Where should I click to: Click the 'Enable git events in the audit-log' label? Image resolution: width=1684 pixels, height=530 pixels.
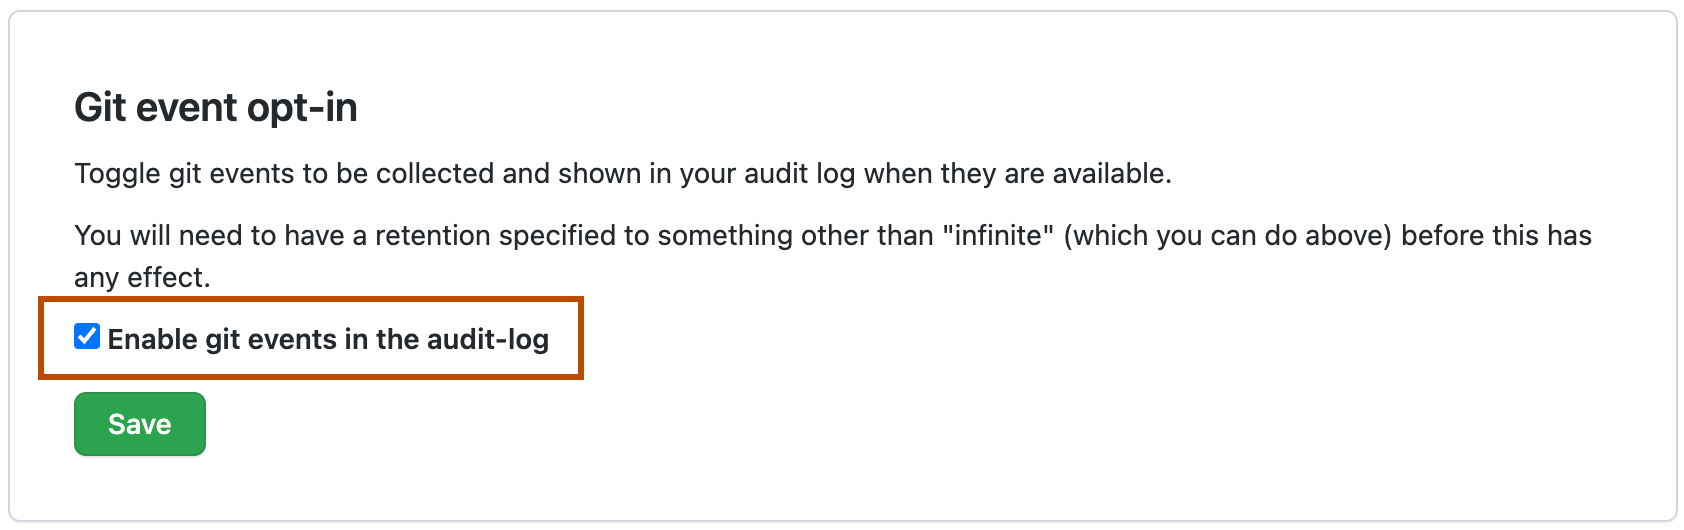[328, 340]
